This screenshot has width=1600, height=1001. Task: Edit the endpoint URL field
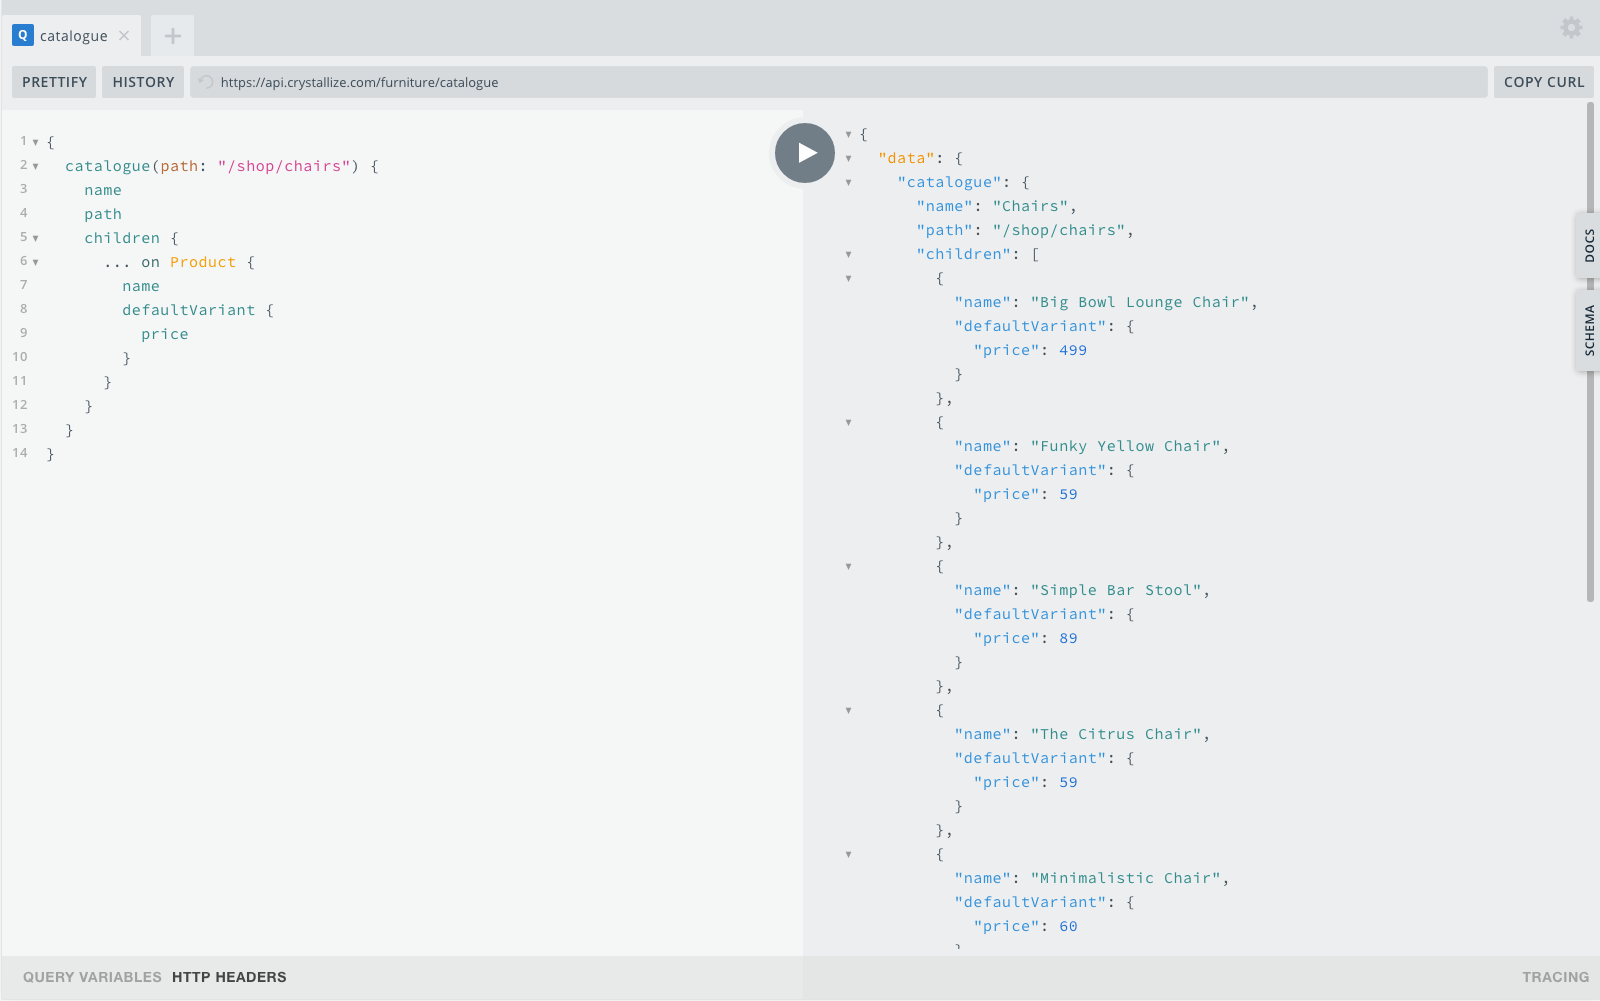point(838,82)
